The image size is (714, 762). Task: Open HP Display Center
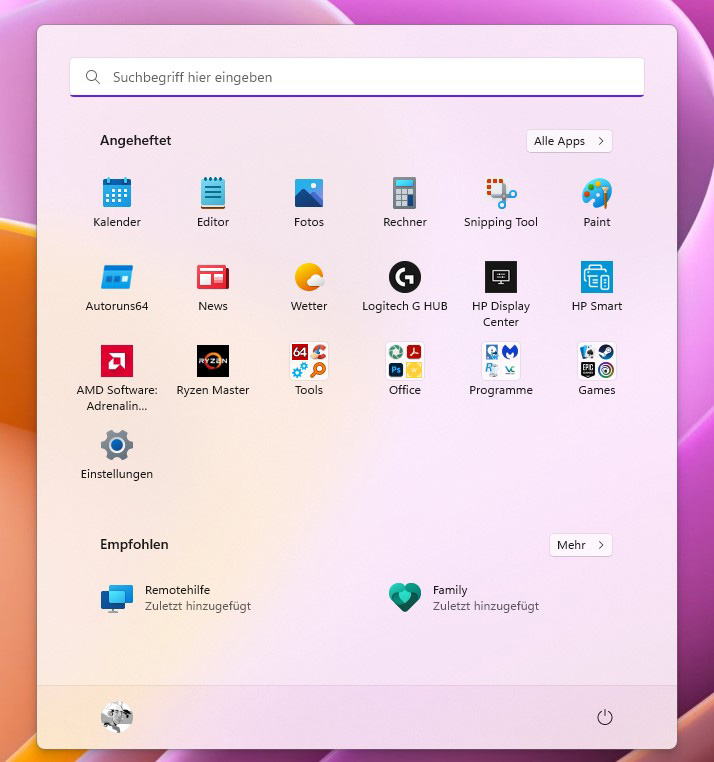point(501,294)
